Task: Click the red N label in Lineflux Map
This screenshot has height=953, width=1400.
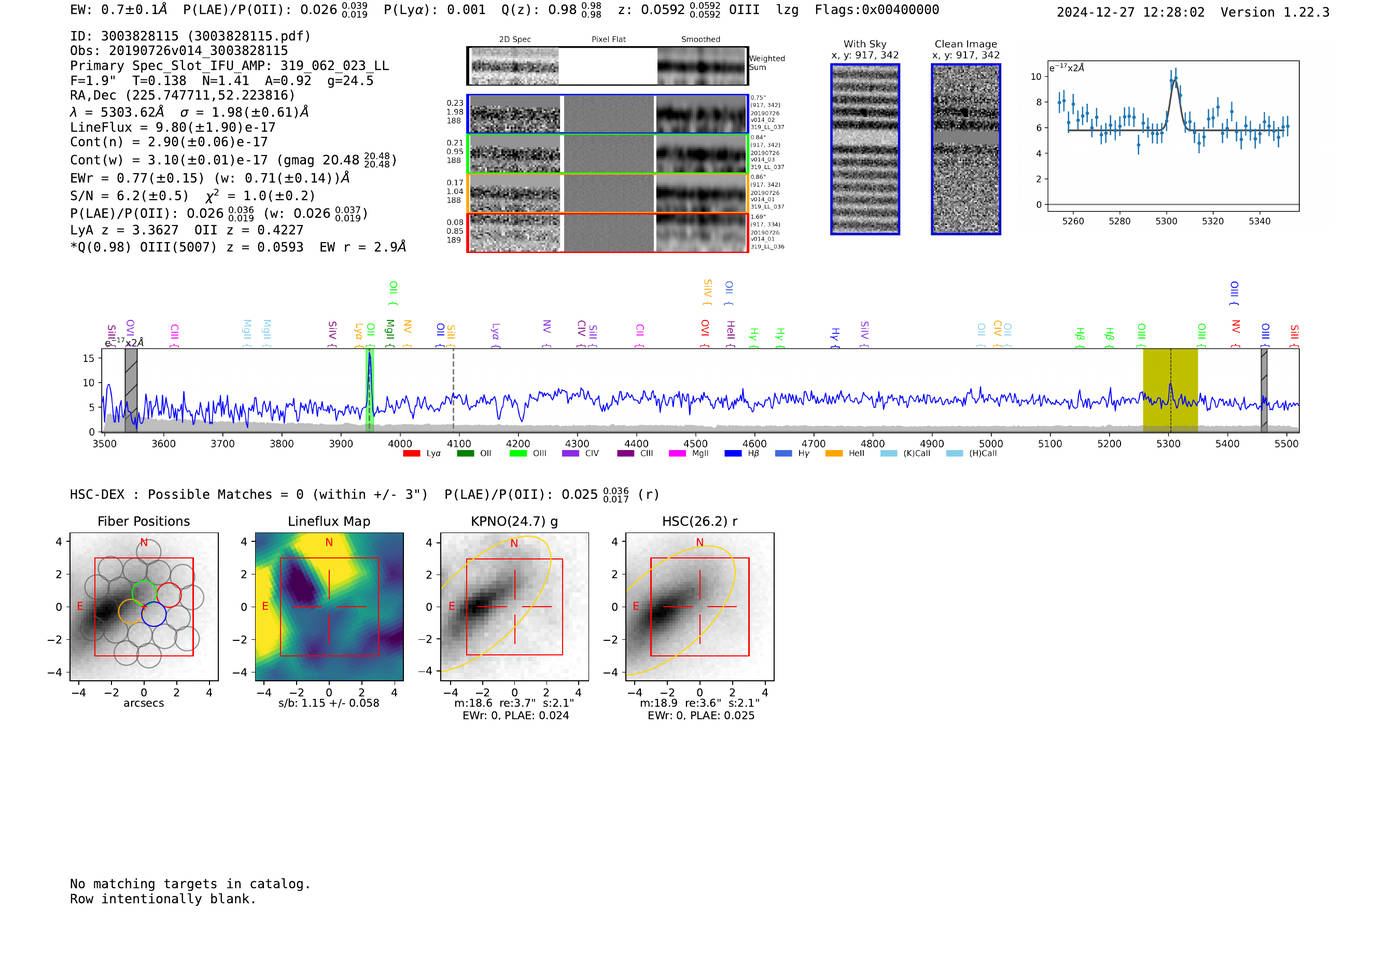Action: click(x=329, y=543)
